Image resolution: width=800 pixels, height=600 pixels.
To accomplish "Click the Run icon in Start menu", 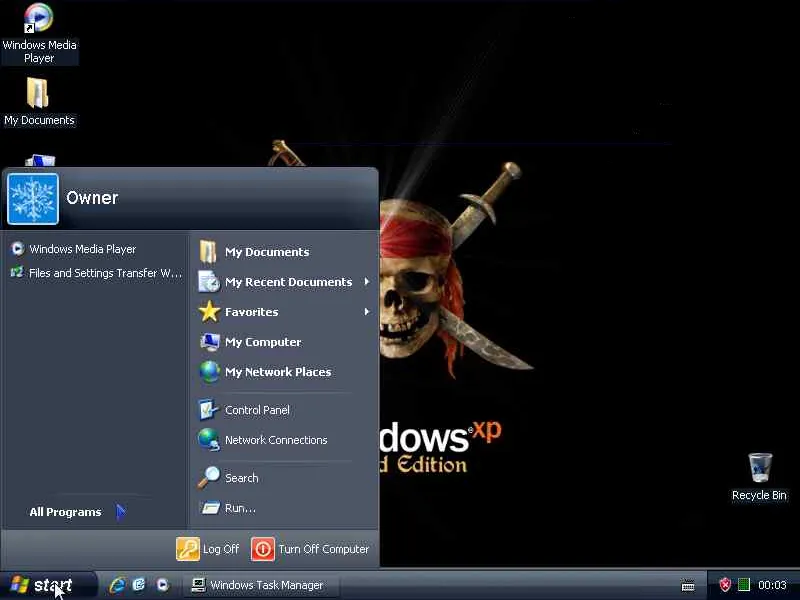I will click(210, 508).
